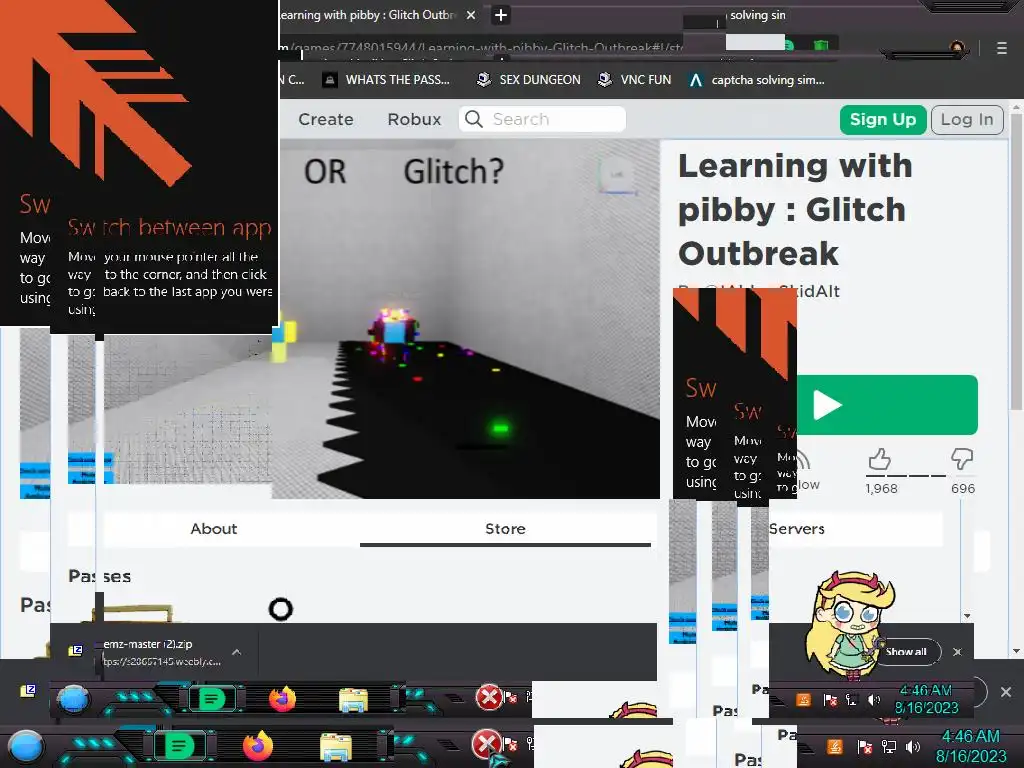The image size is (1024, 768).
Task: Close the downloads bar with X
Action: click(x=957, y=652)
